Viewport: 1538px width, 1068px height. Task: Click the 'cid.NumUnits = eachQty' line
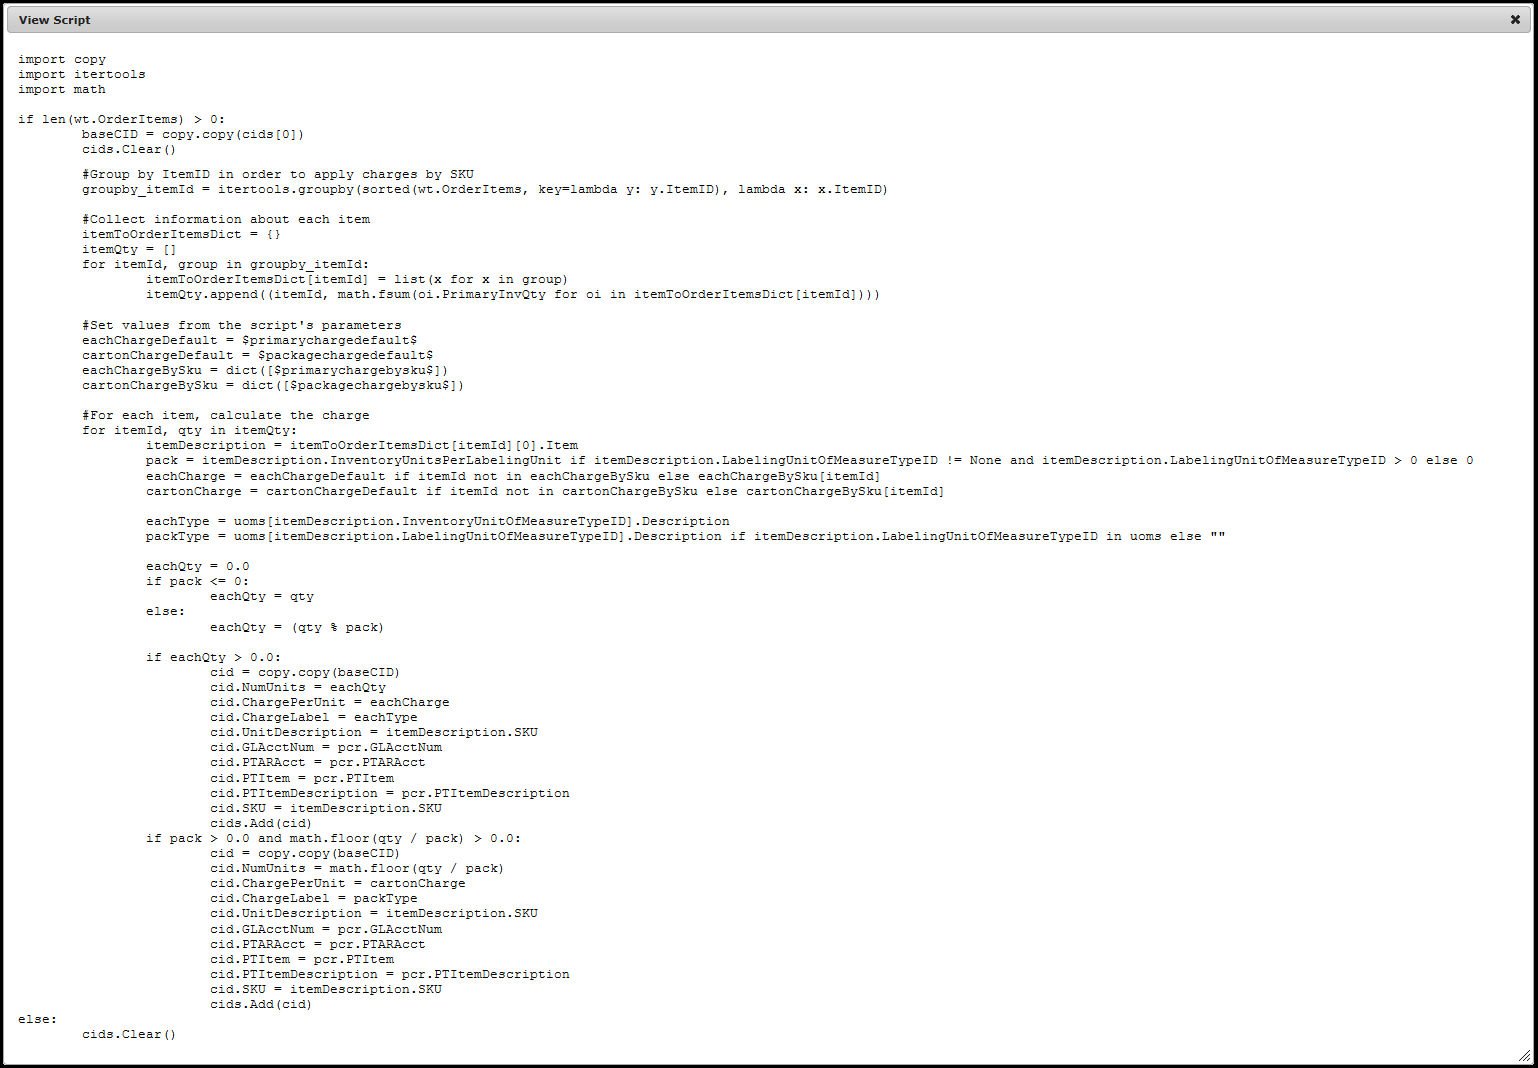pos(298,687)
